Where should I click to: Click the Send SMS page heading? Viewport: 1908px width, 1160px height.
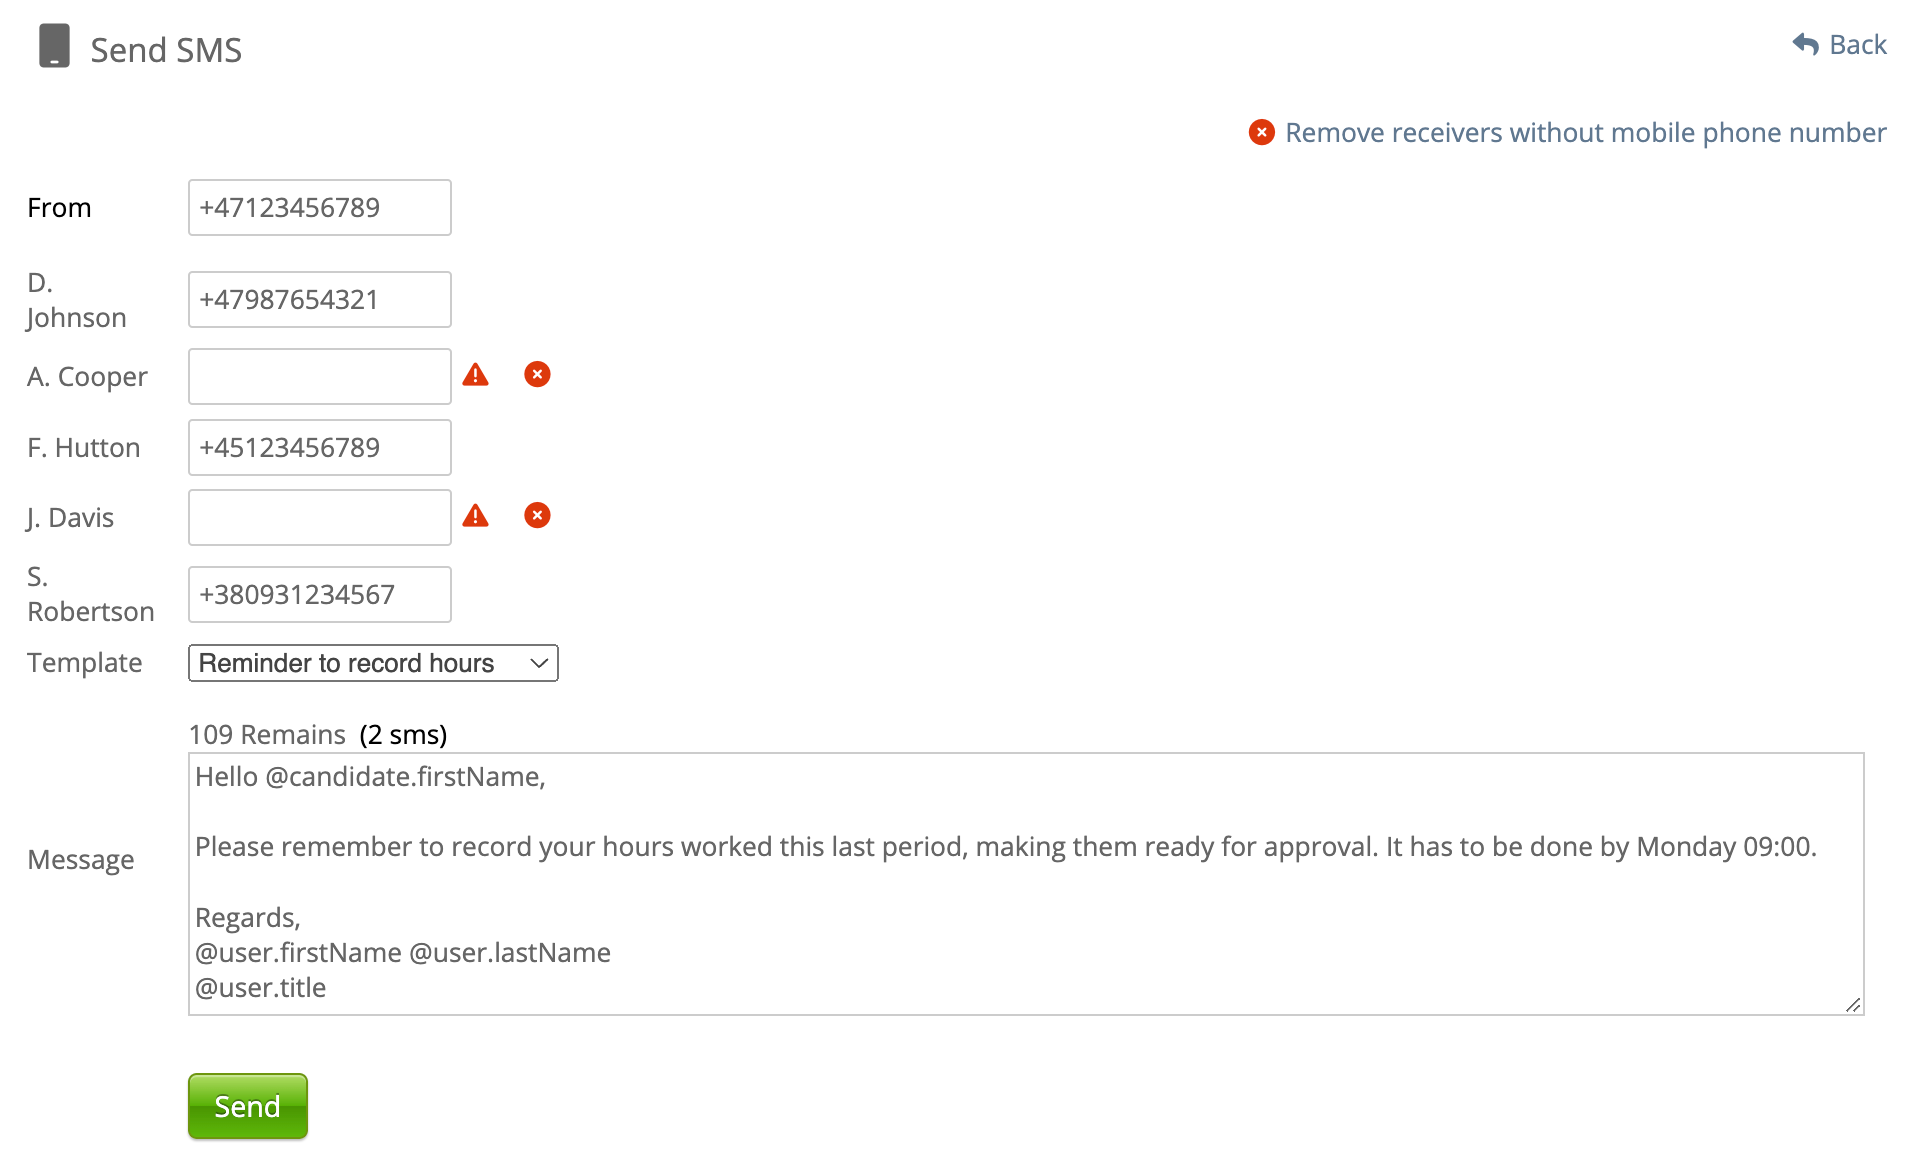(x=166, y=50)
